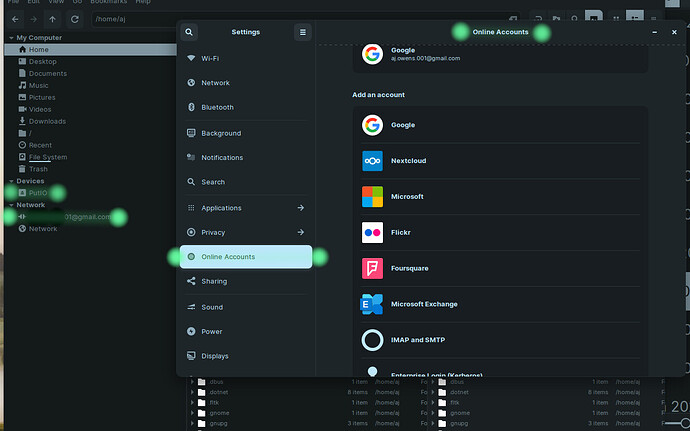
Task: Open Power settings
Action: [x=246, y=332]
